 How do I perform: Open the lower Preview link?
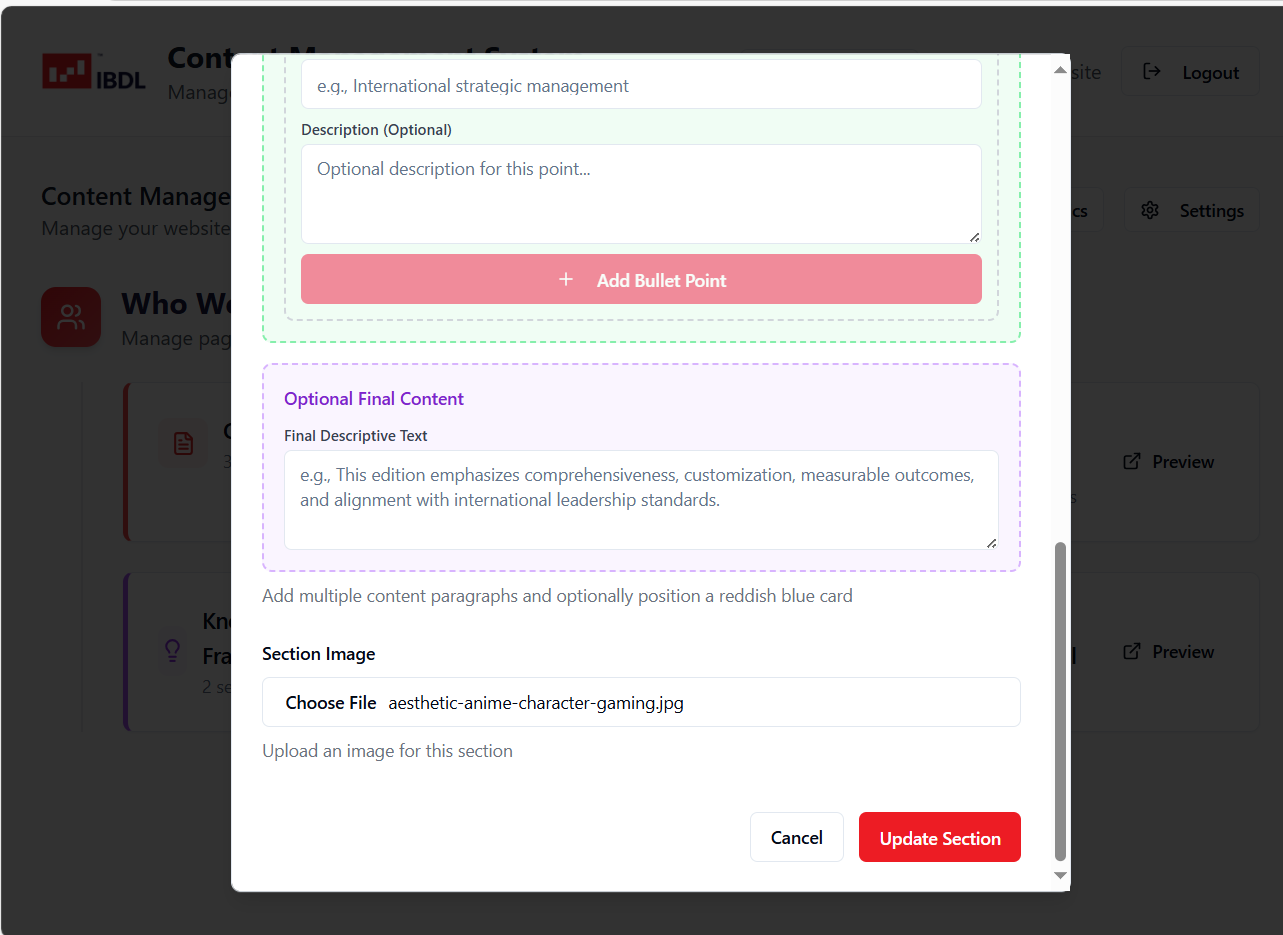pyautogui.click(x=1168, y=652)
